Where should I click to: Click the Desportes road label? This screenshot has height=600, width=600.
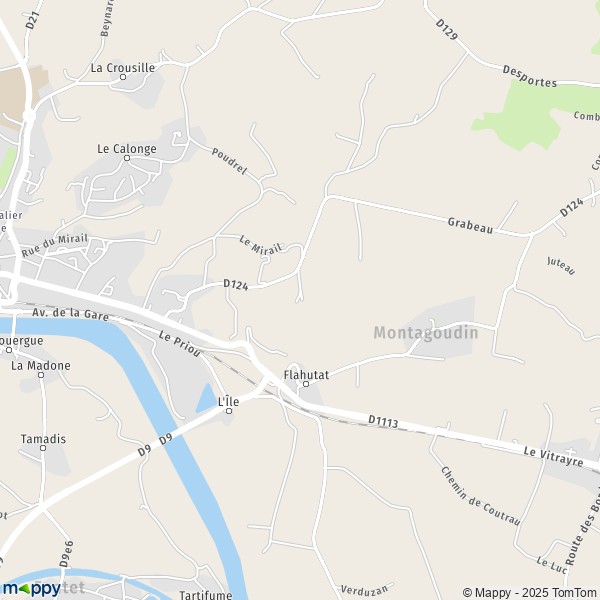pyautogui.click(x=529, y=77)
